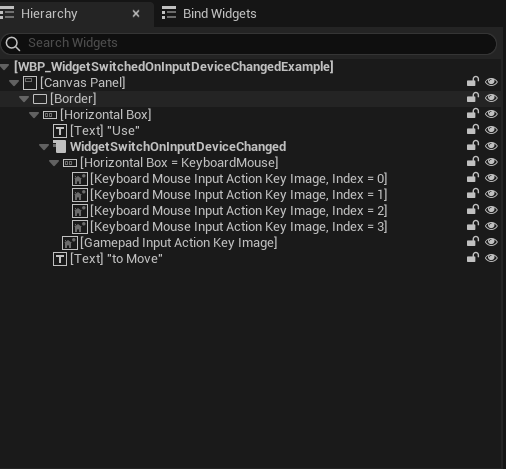This screenshot has width=506, height=469.
Task: Click the Border widget icon
Action: [40, 99]
